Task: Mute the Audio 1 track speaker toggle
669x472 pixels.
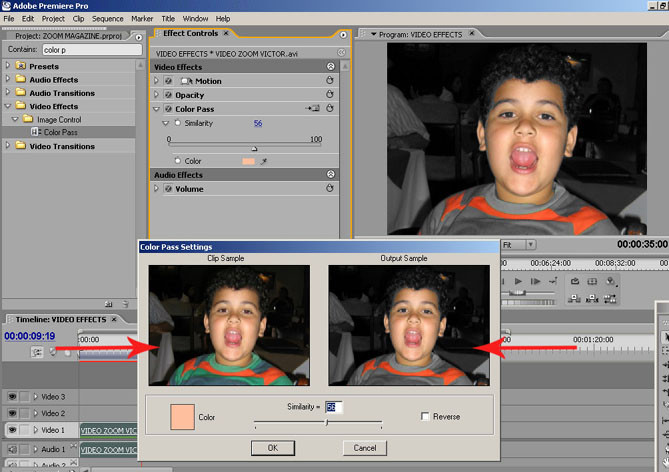Action: [11, 450]
